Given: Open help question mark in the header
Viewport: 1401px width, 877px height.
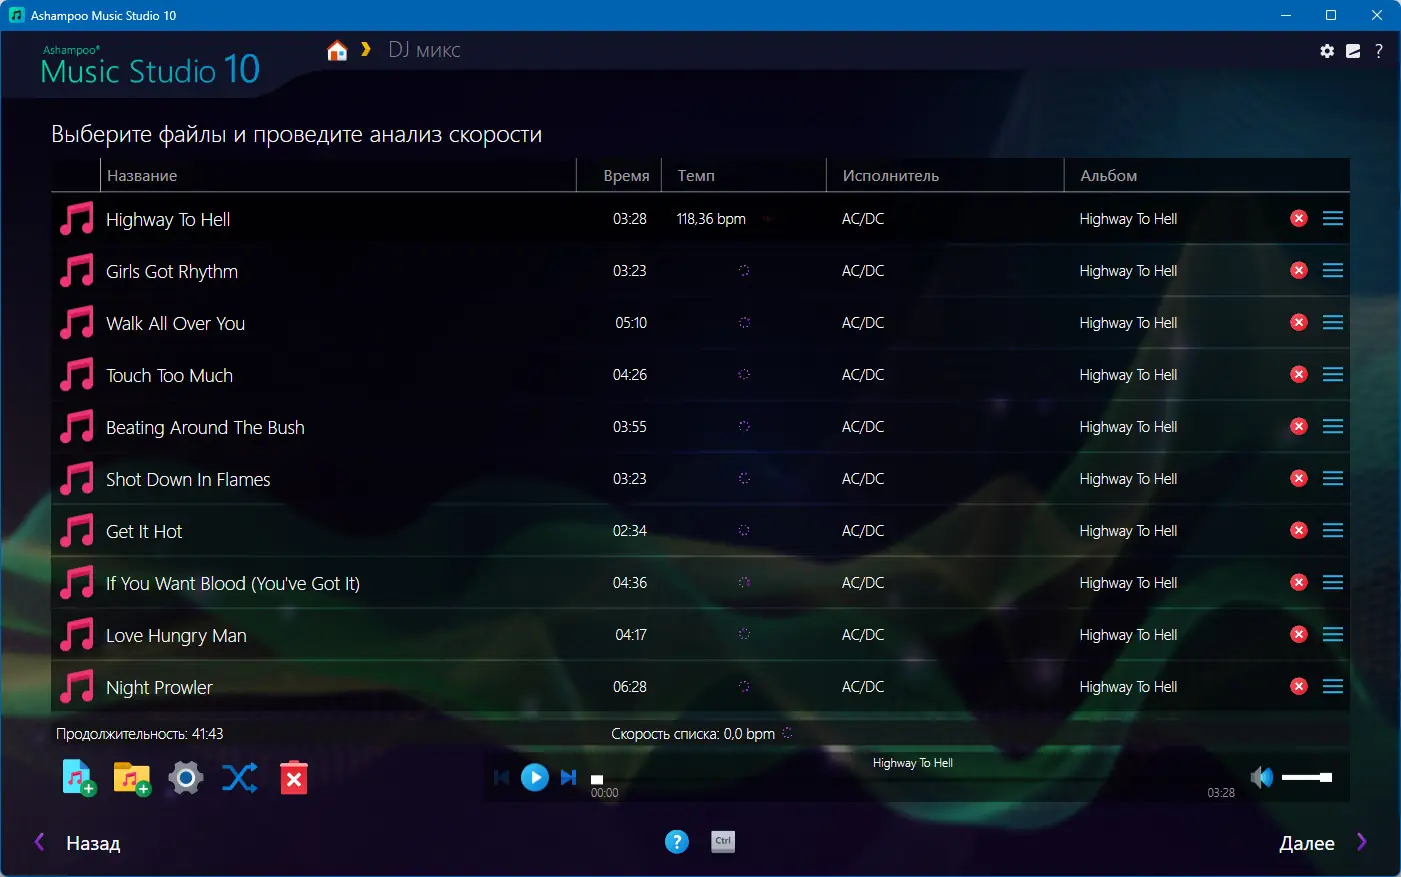Looking at the screenshot, I should pyautogui.click(x=1379, y=51).
